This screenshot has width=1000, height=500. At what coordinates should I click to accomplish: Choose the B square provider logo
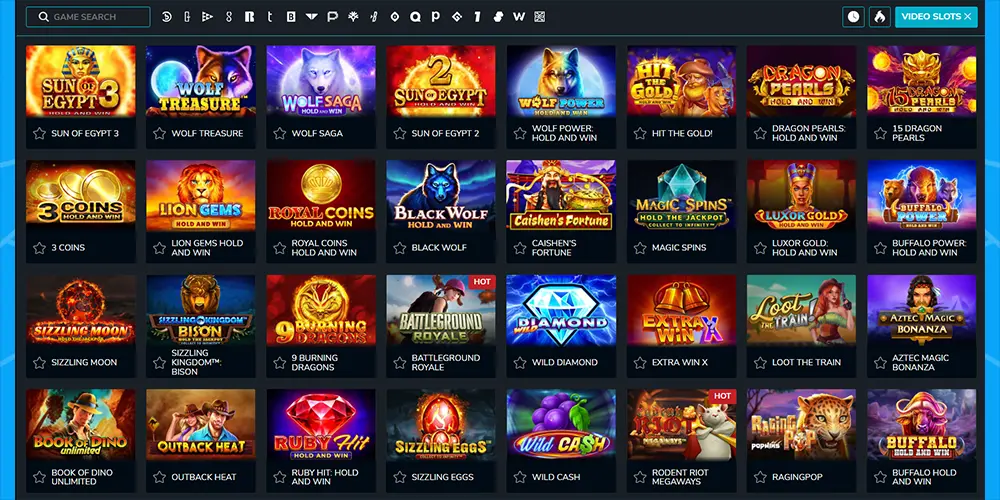291,17
